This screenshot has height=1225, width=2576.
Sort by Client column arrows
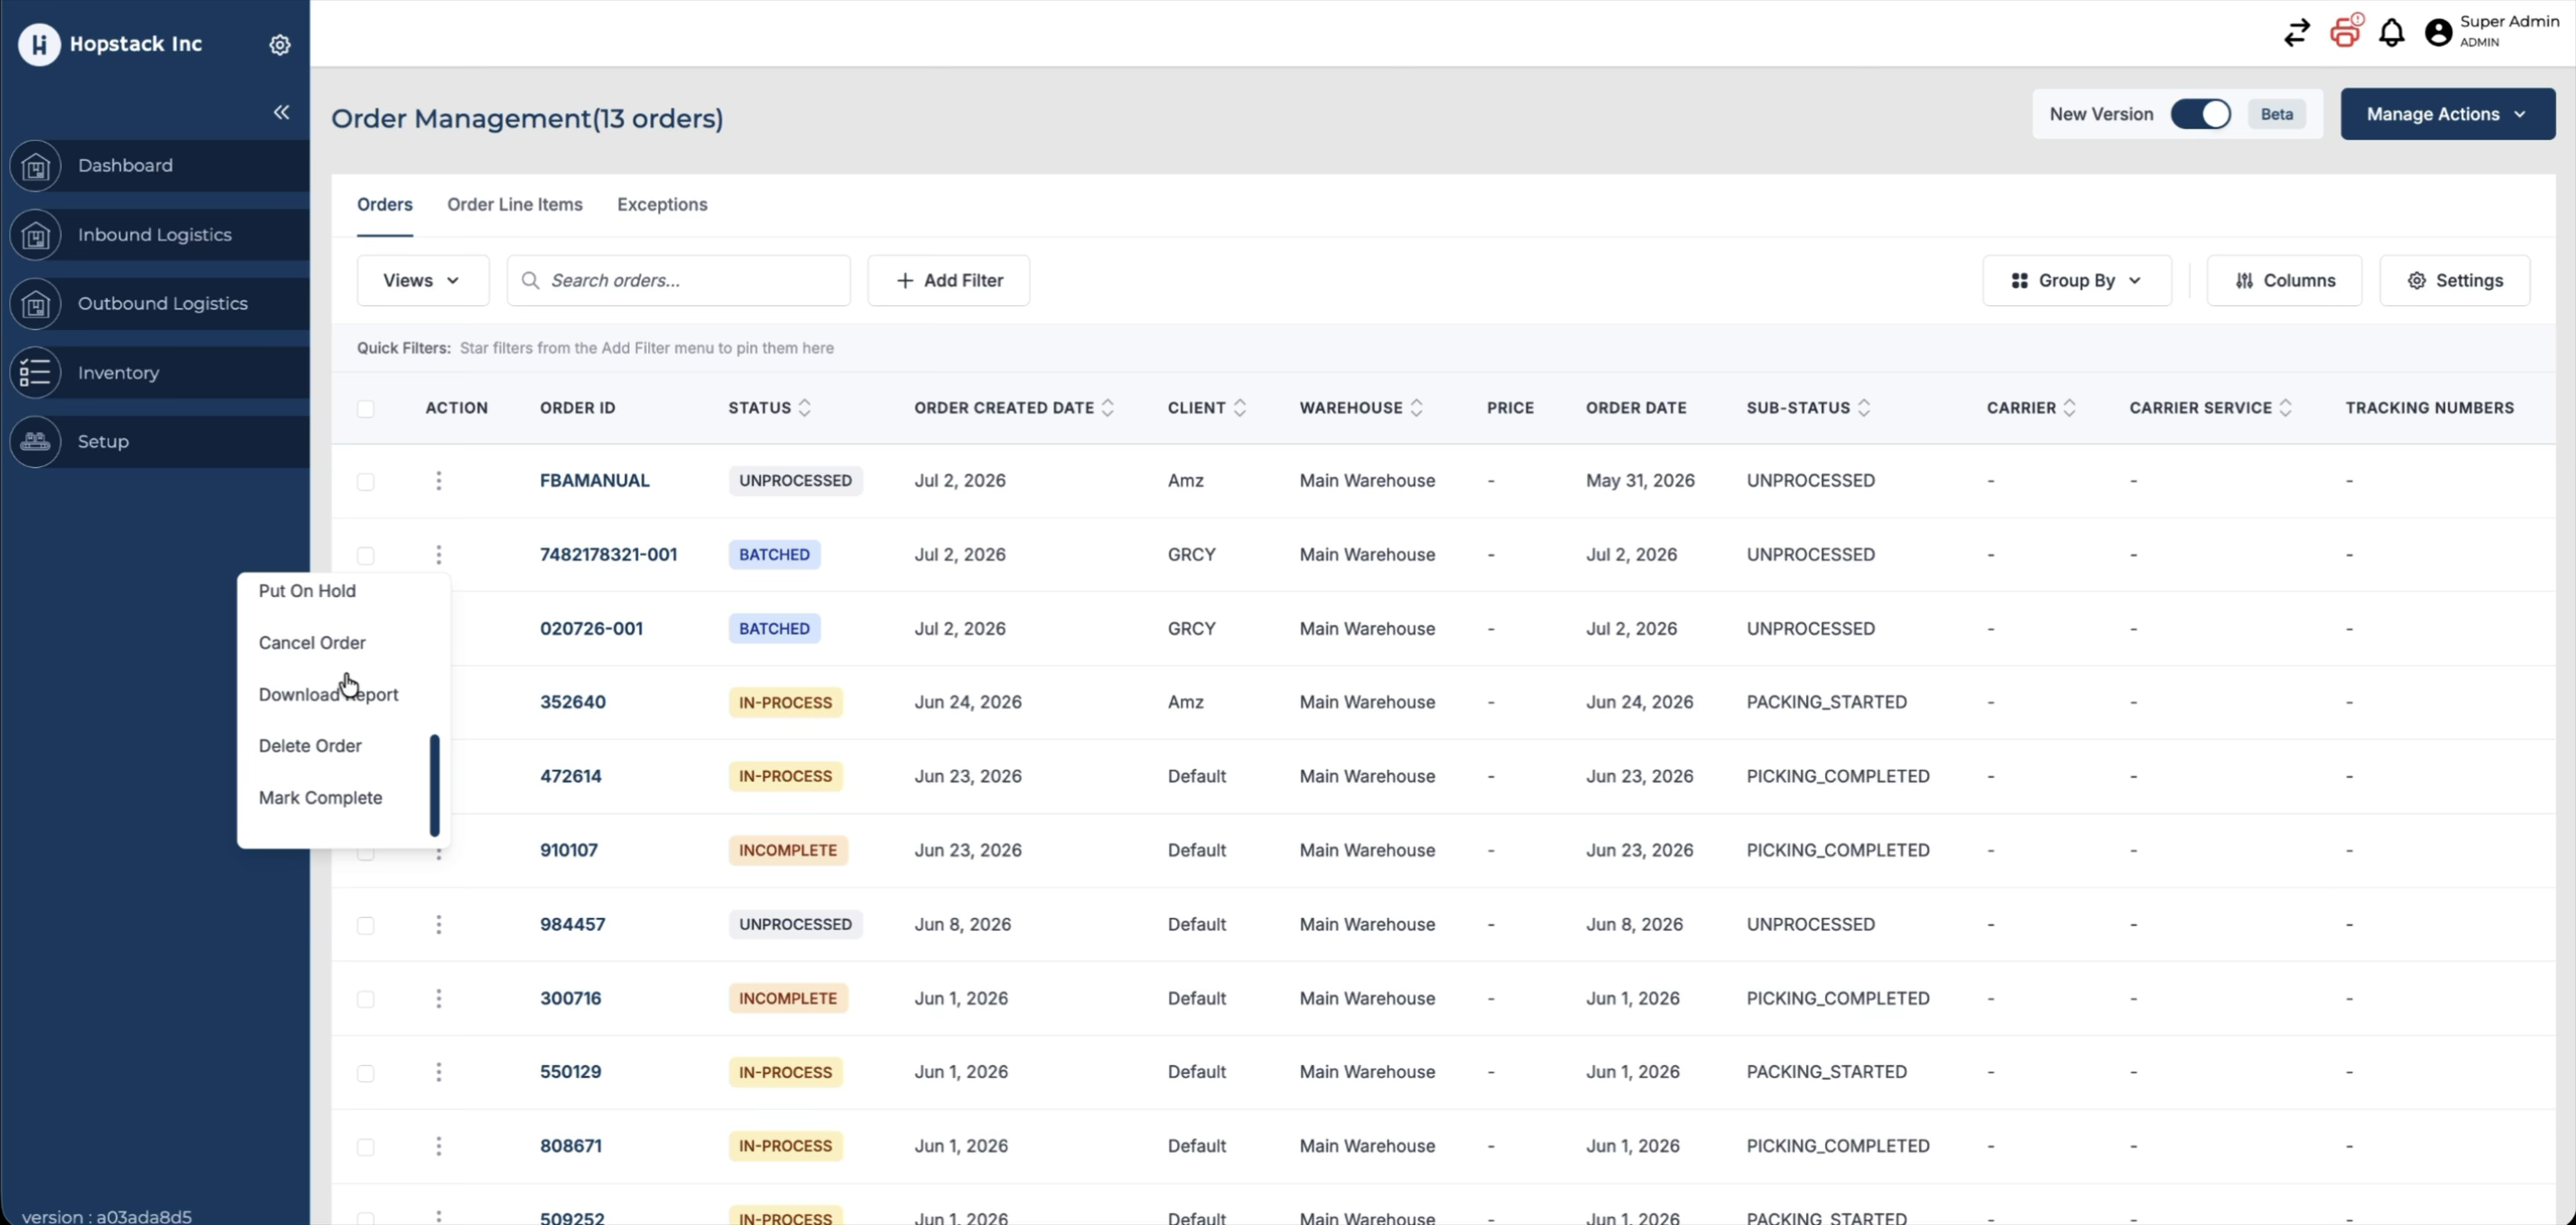(1240, 408)
